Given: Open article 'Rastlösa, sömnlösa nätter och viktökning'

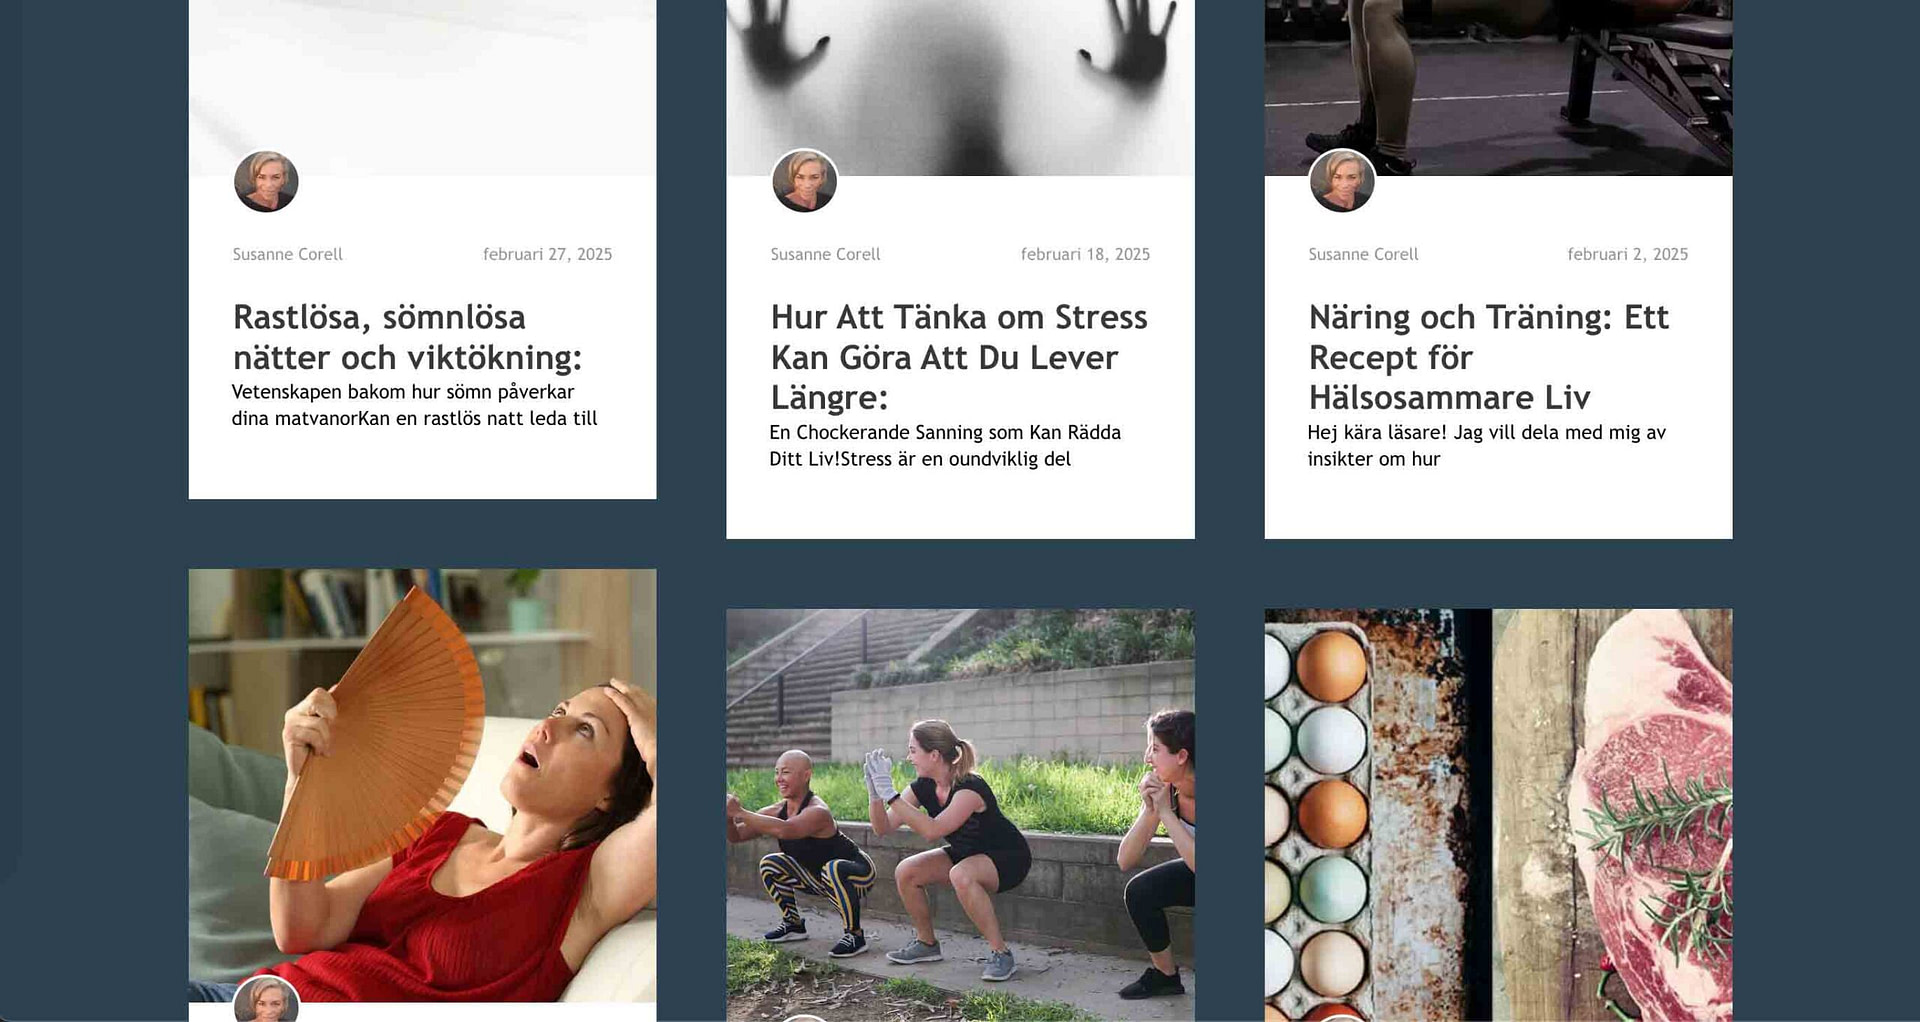Looking at the screenshot, I should point(407,337).
